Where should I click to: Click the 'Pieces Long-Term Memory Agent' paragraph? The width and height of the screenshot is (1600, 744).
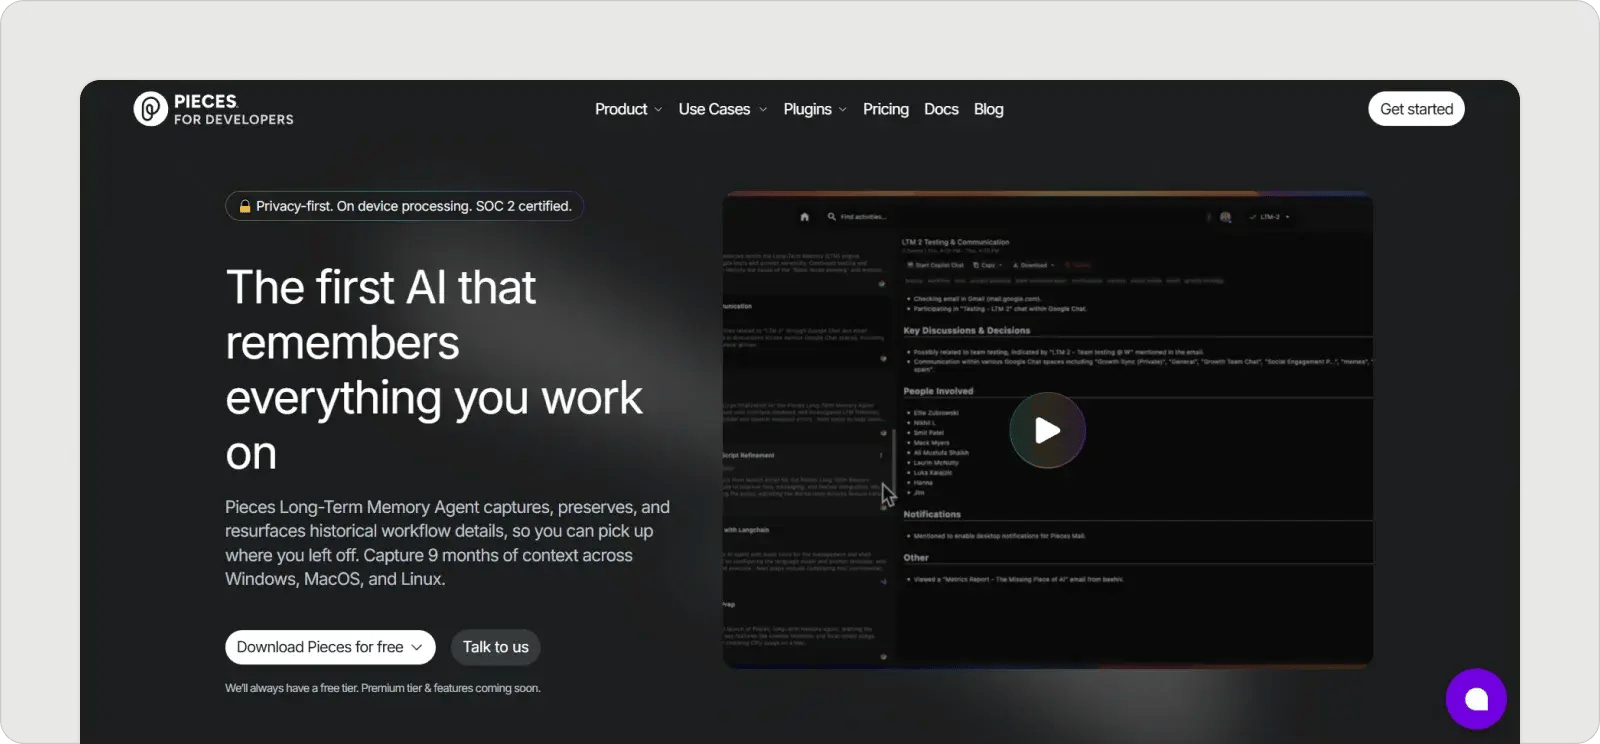pyautogui.click(x=447, y=543)
